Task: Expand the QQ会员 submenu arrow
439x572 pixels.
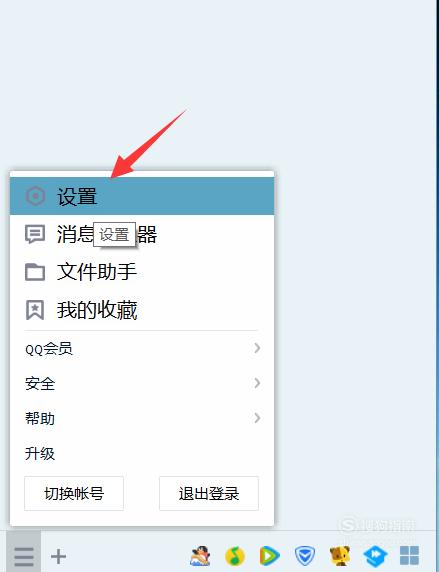Action: coord(257,348)
